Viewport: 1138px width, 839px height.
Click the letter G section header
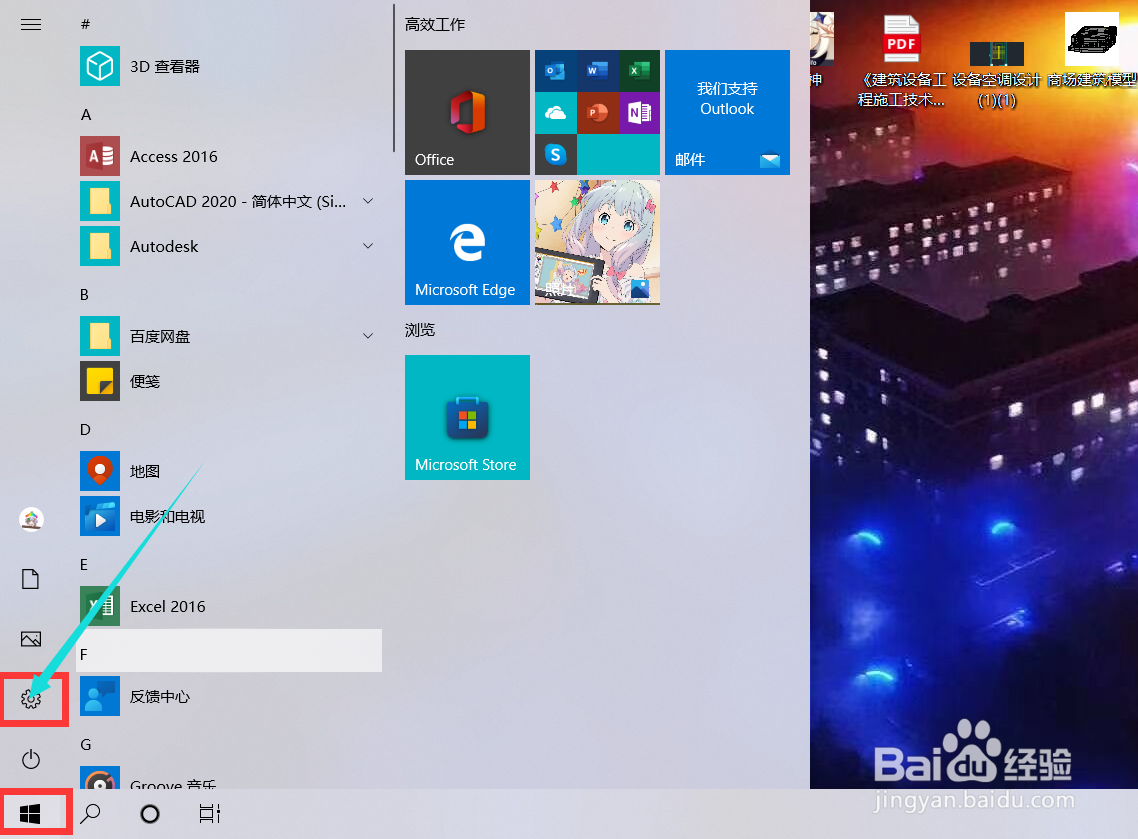pos(86,745)
